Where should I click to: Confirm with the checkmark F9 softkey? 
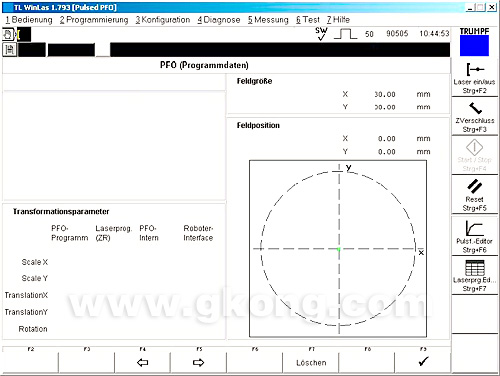click(x=423, y=361)
